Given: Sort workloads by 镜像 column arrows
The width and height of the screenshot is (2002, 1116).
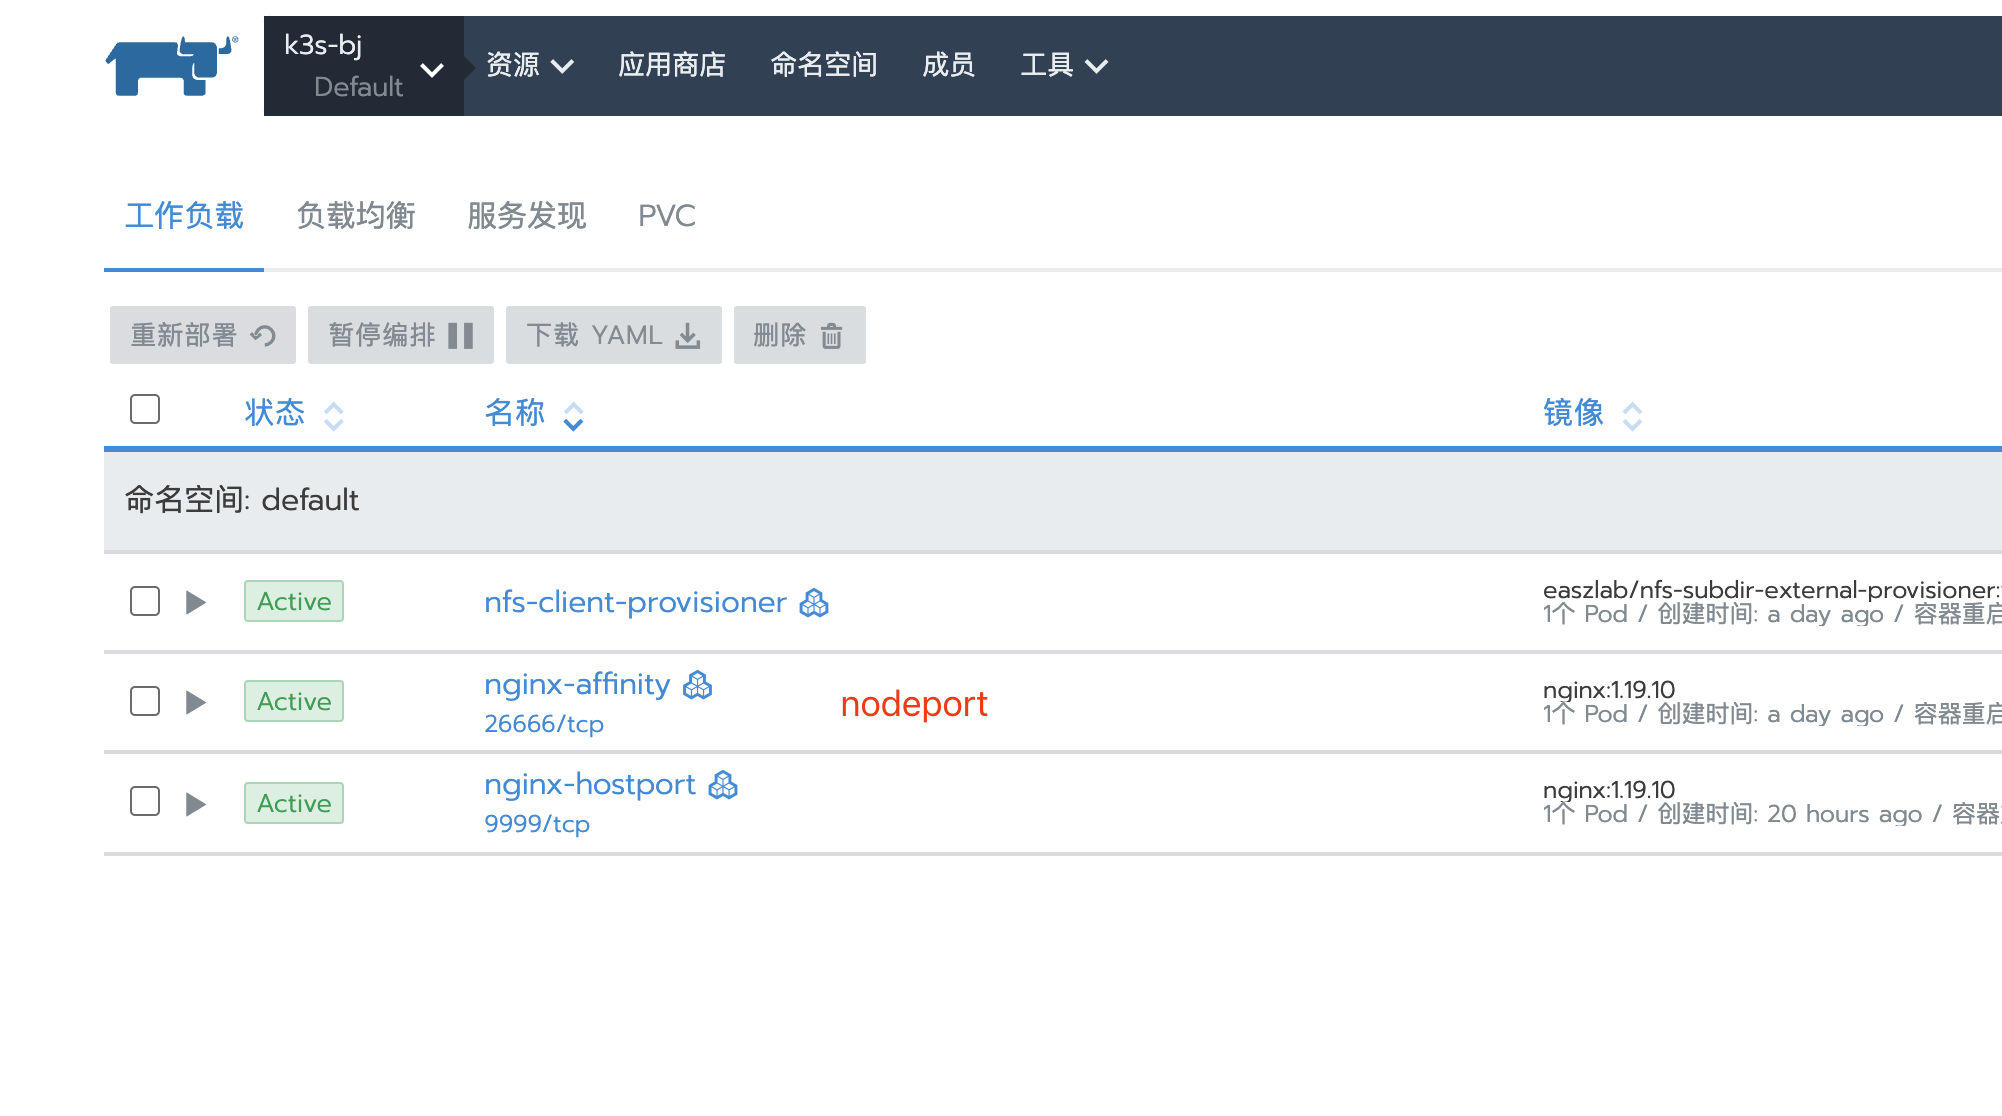Looking at the screenshot, I should click(x=1632, y=415).
